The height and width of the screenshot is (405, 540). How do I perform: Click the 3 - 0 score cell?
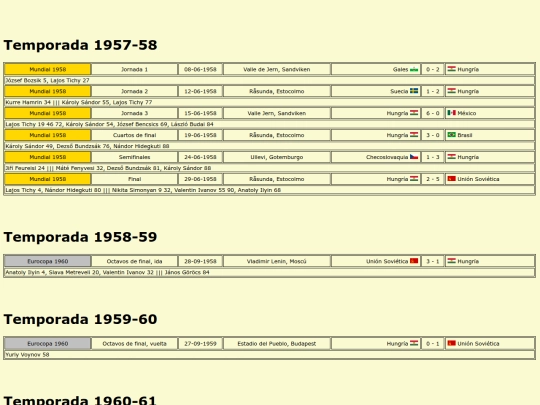[433, 135]
